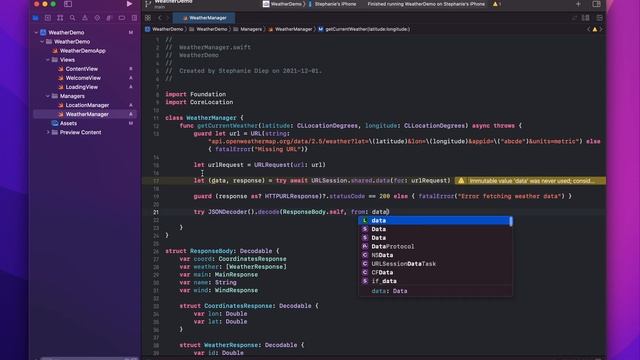Open the Report navigator
Image resolution: width=640 pixels, height=360 pixels.
pos(134,18)
